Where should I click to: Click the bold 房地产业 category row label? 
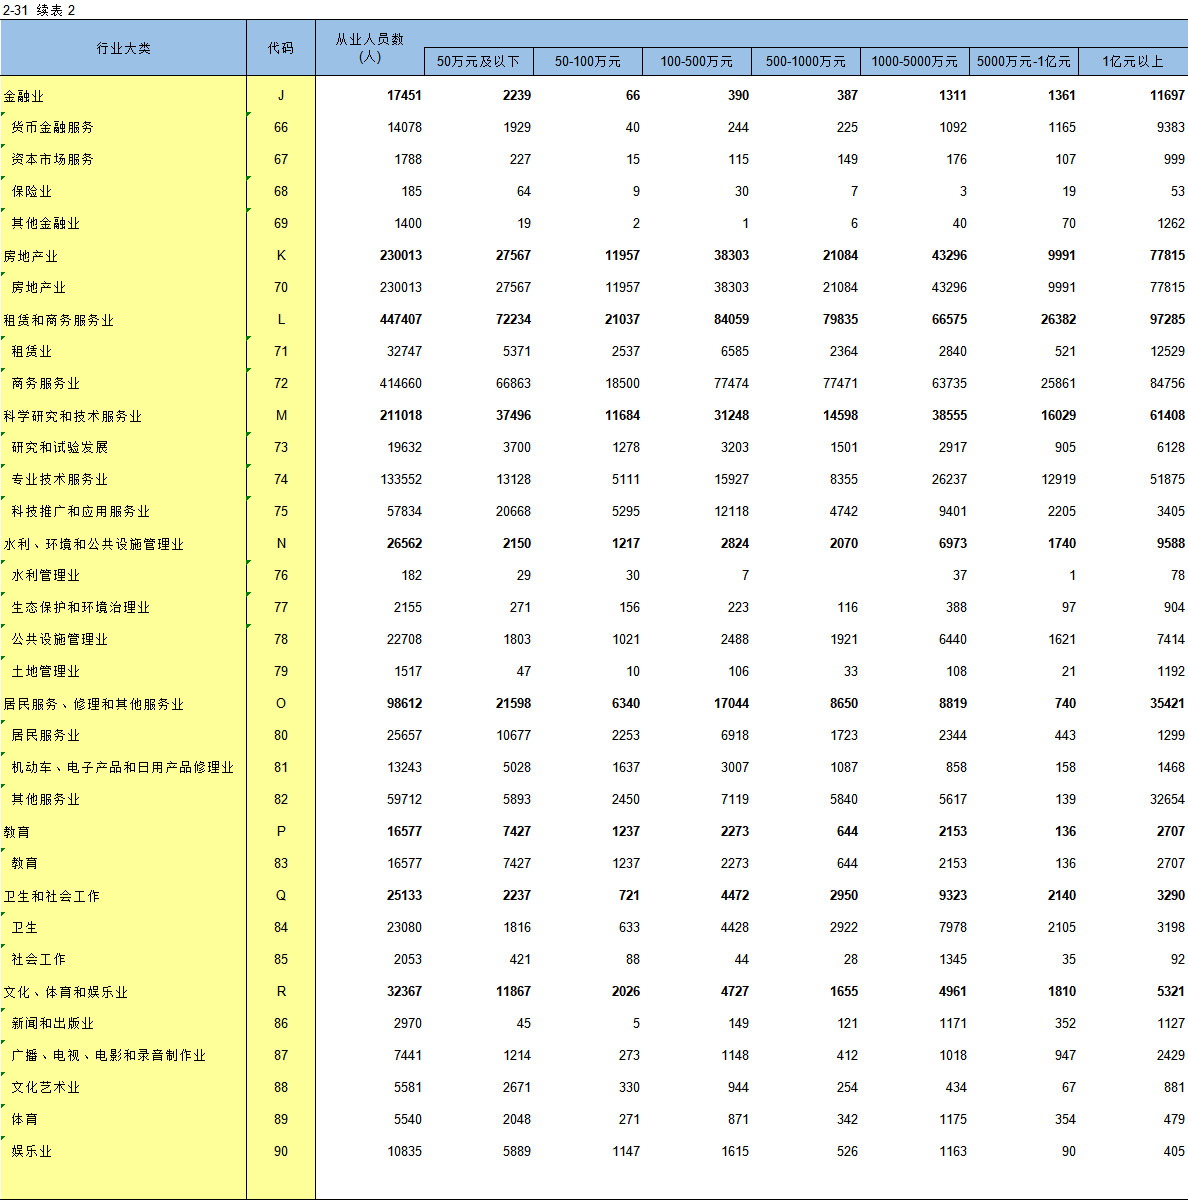31,256
